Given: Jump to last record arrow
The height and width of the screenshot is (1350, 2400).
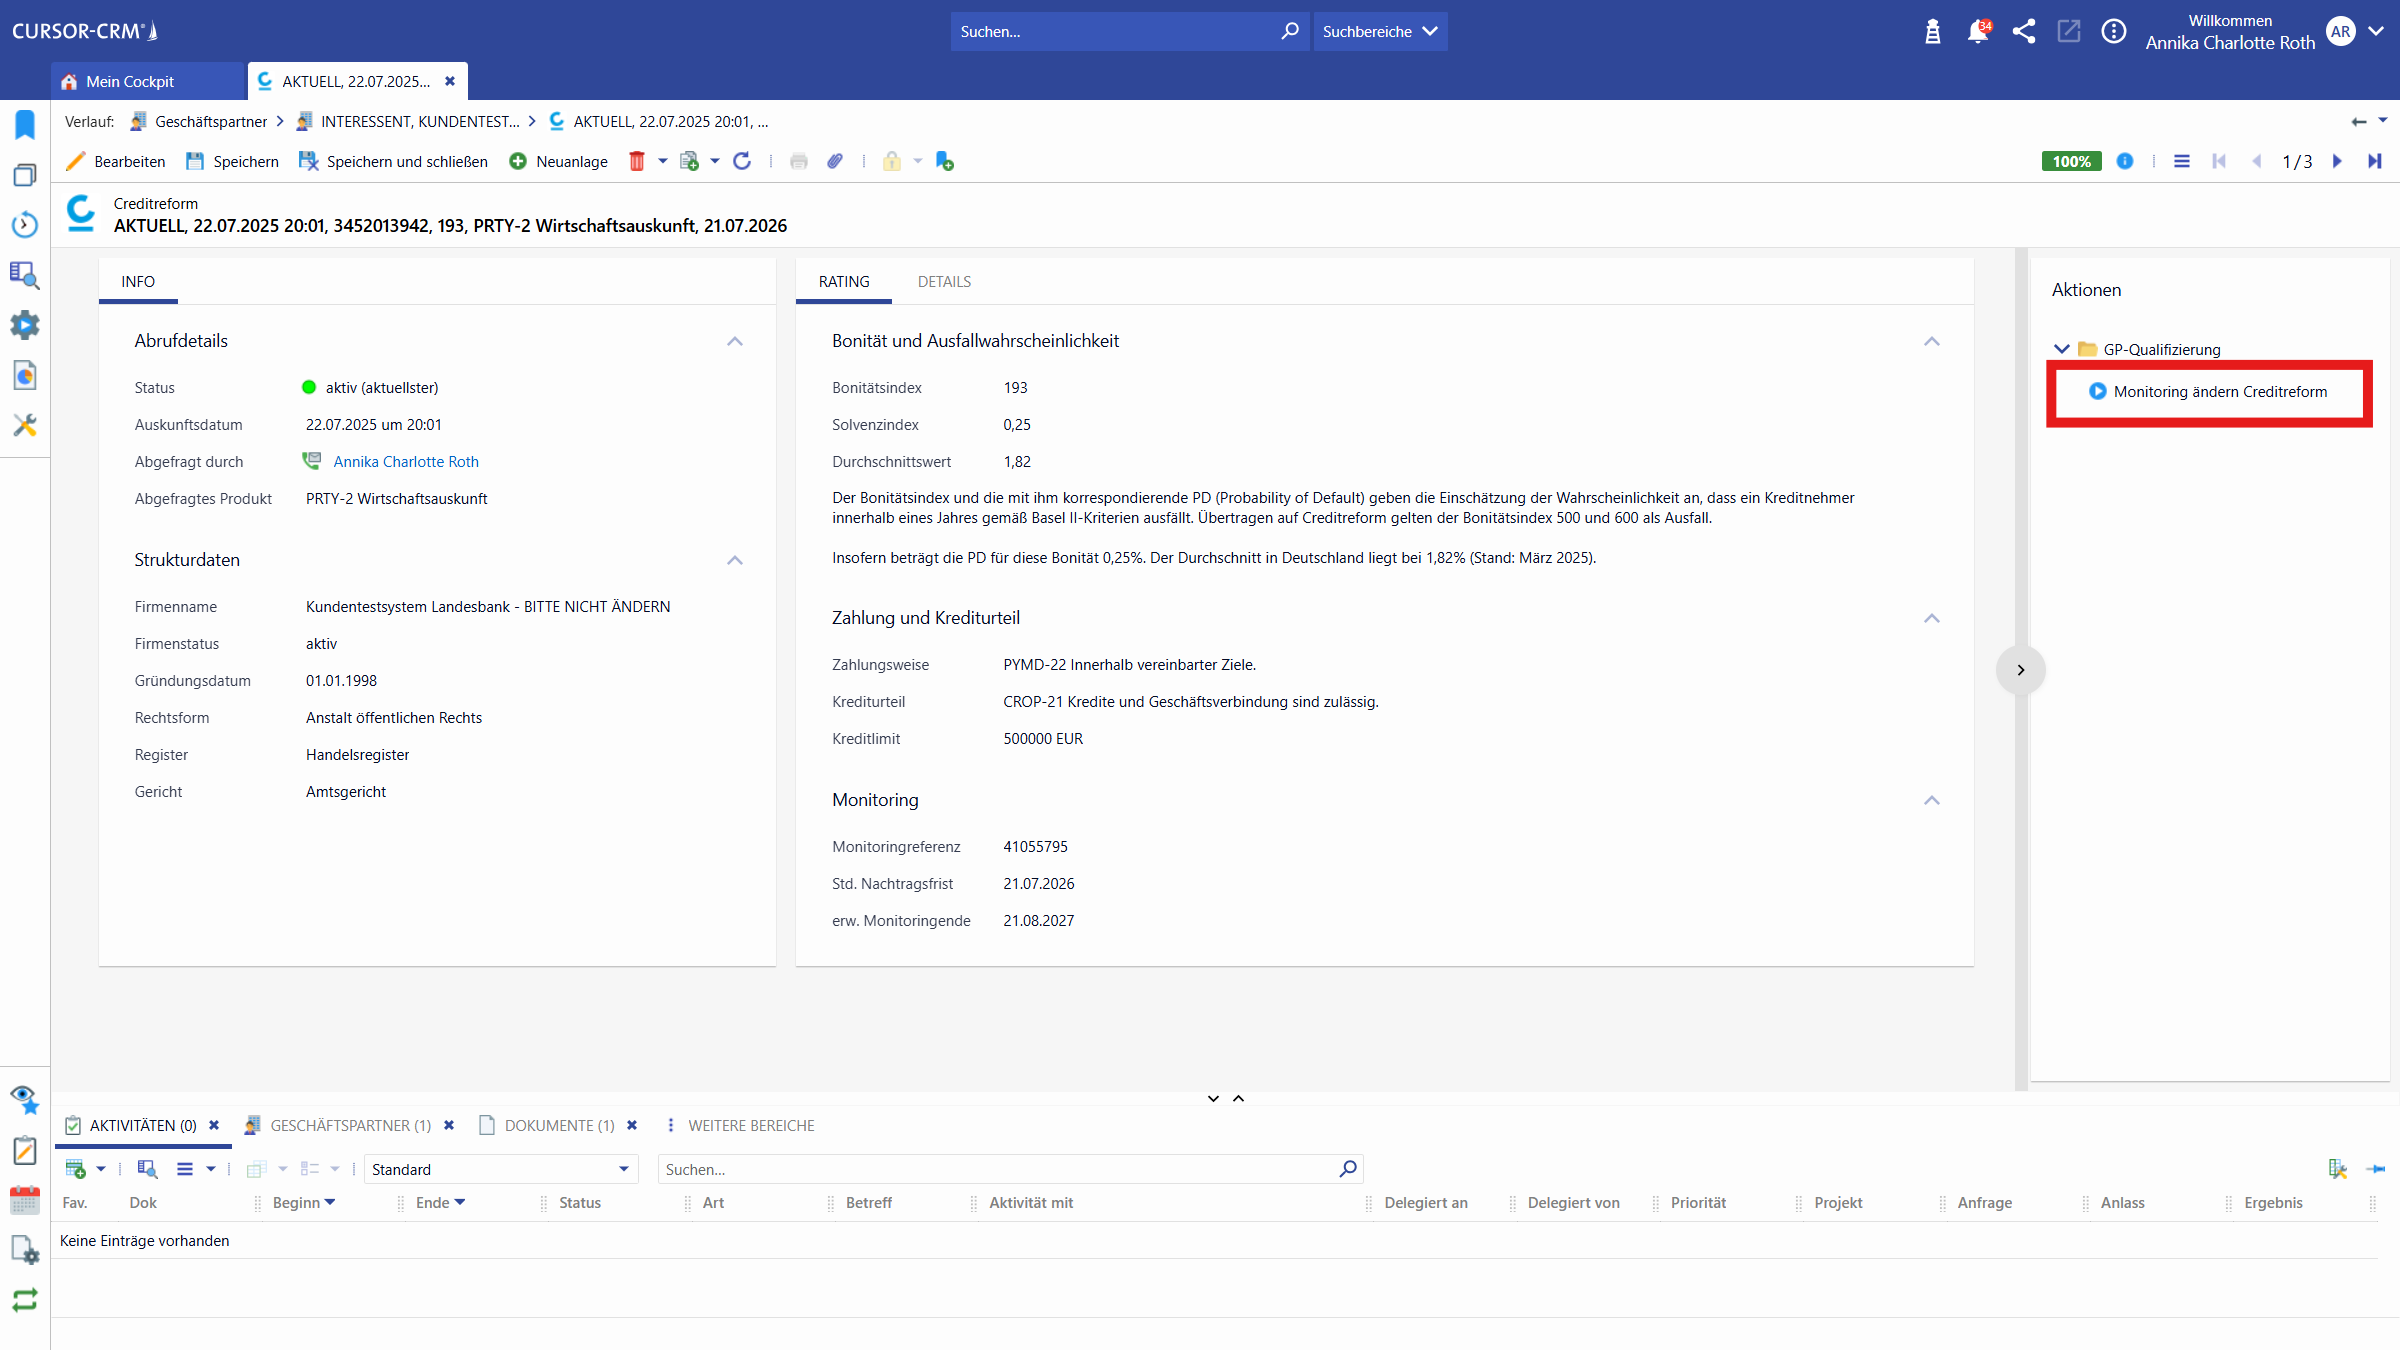Looking at the screenshot, I should [2375, 161].
